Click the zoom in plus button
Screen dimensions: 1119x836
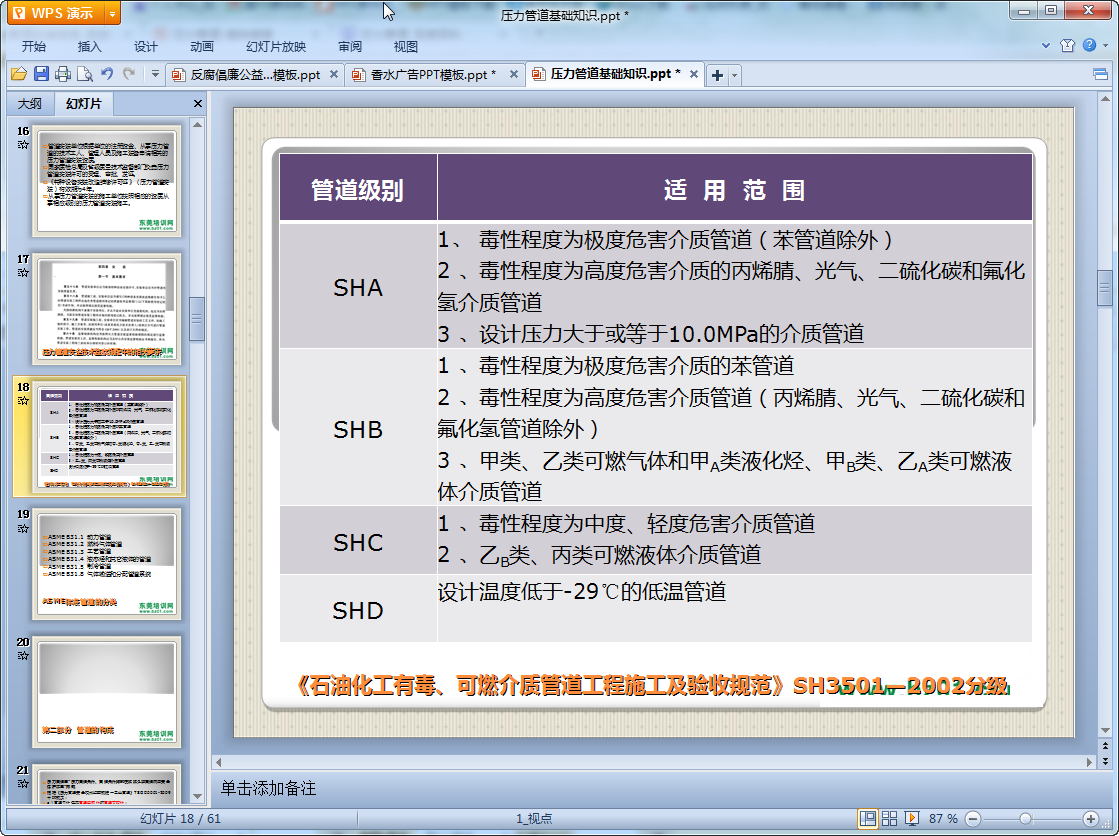pyautogui.click(x=1090, y=818)
